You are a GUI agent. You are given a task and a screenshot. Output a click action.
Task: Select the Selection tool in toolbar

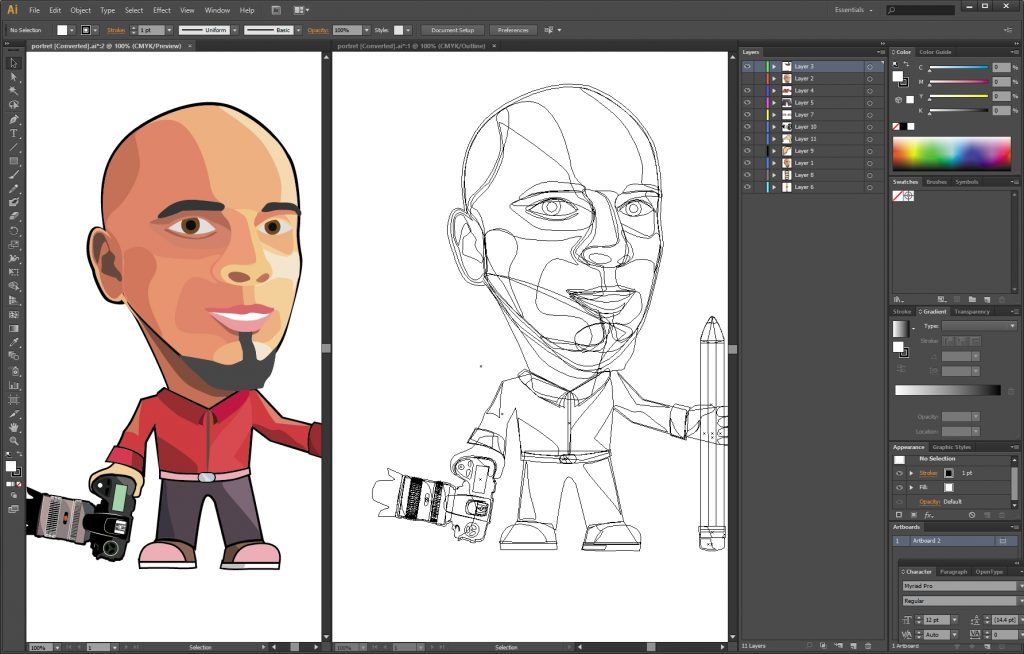[14, 63]
